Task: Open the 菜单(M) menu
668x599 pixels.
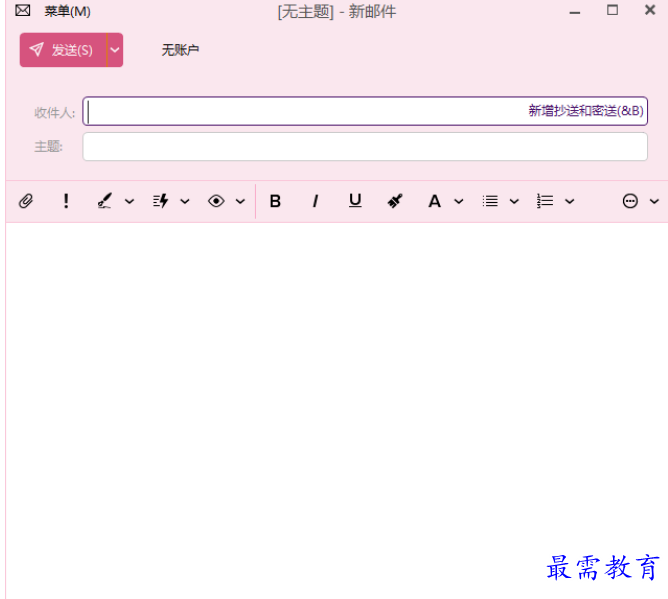Action: pyautogui.click(x=67, y=11)
